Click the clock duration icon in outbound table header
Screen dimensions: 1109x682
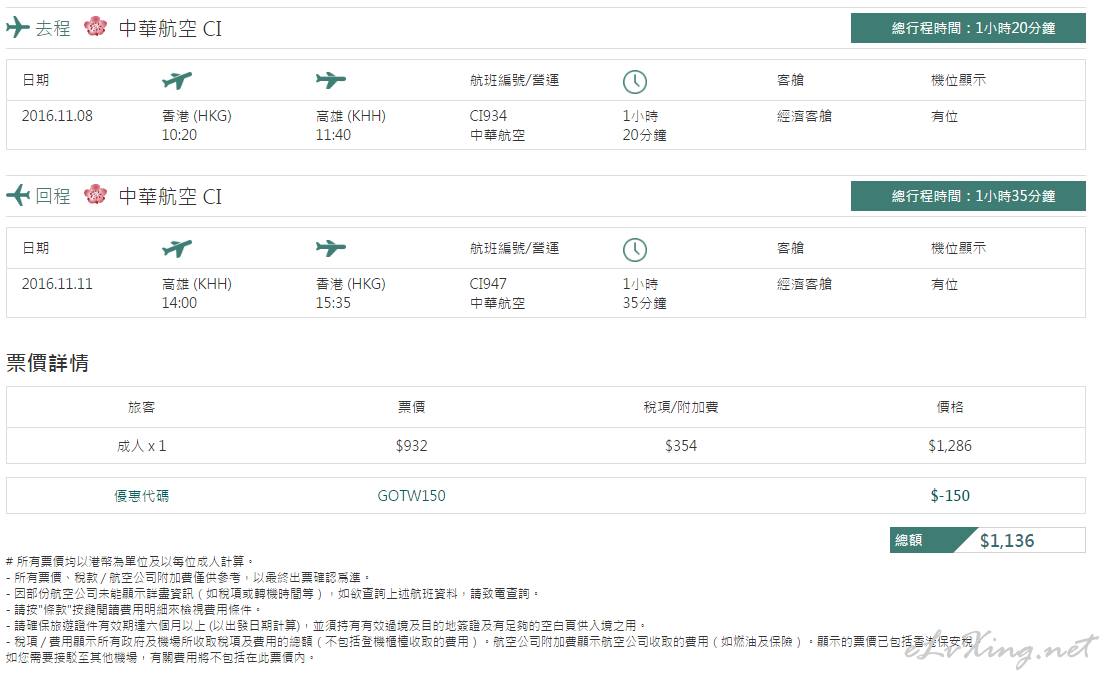pyautogui.click(x=635, y=81)
